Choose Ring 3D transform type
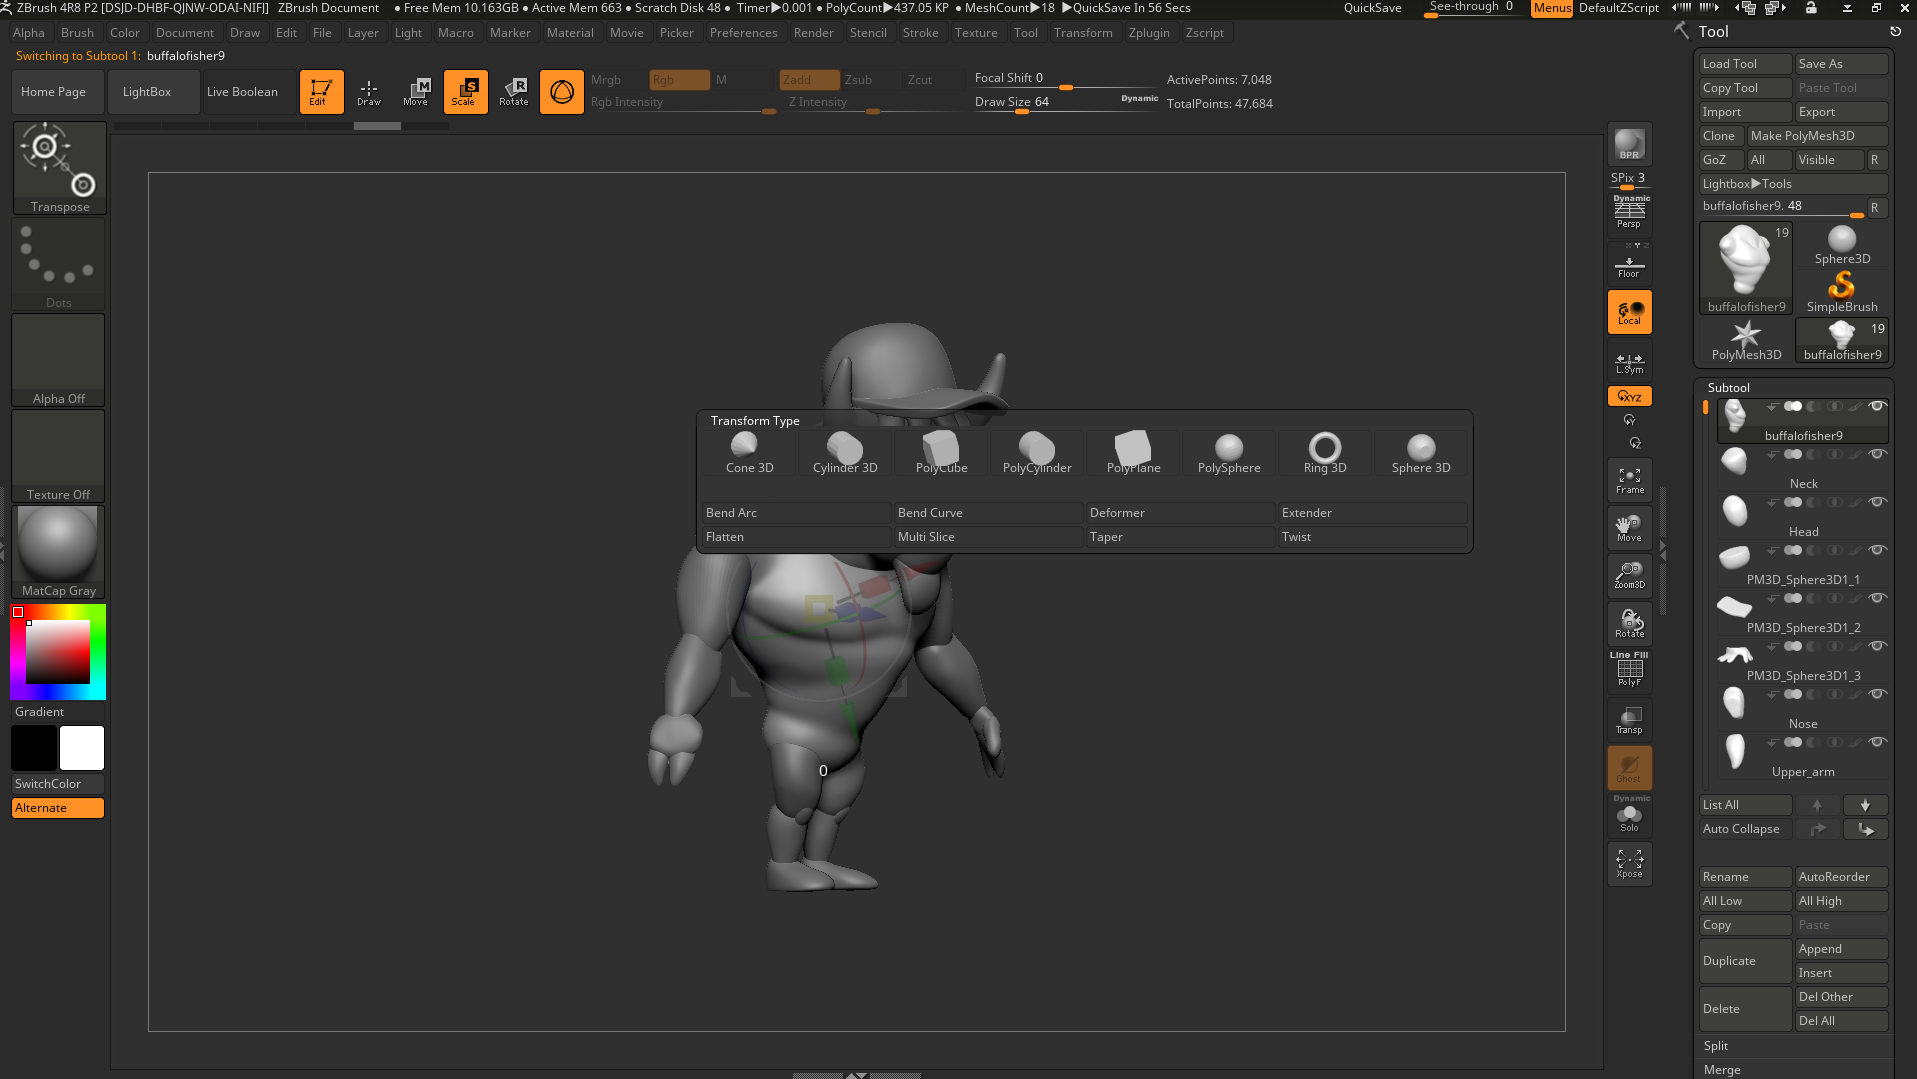This screenshot has width=1917, height=1079. (1325, 453)
